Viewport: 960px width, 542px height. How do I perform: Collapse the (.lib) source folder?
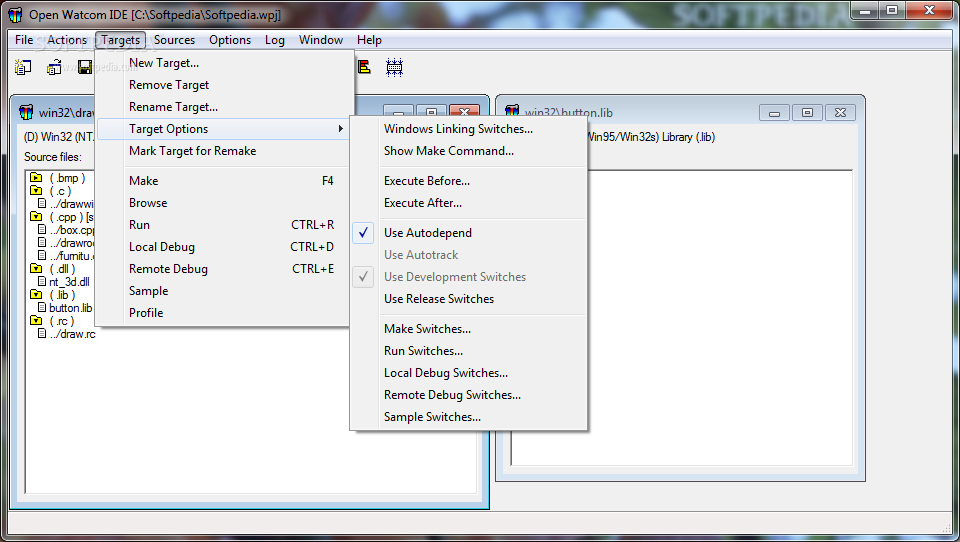pos(36,295)
